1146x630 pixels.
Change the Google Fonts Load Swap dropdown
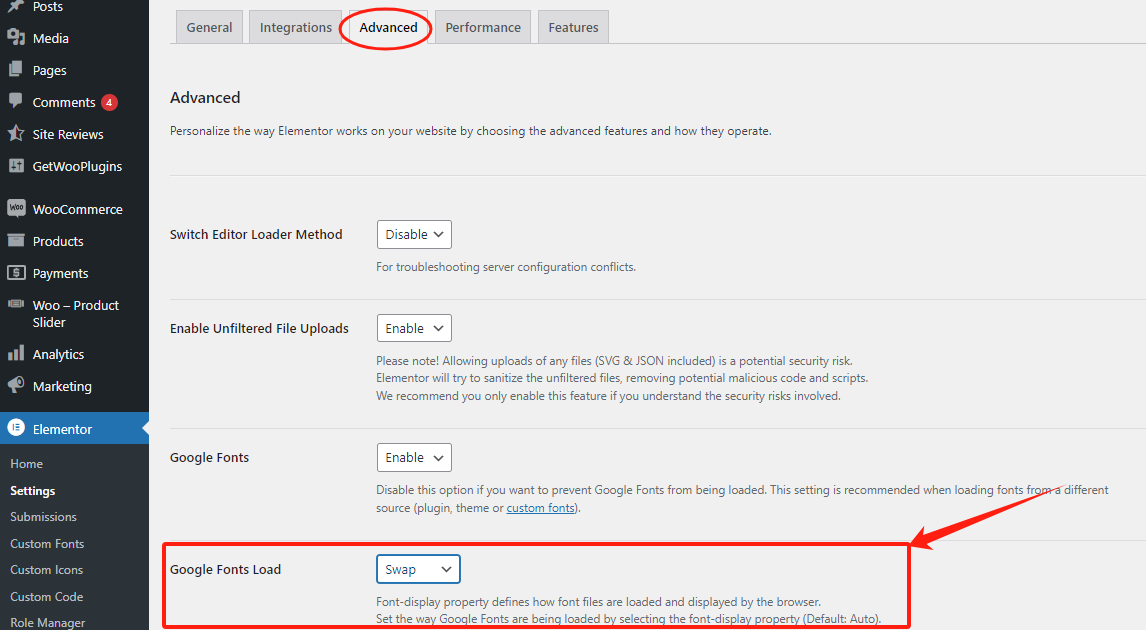418,568
